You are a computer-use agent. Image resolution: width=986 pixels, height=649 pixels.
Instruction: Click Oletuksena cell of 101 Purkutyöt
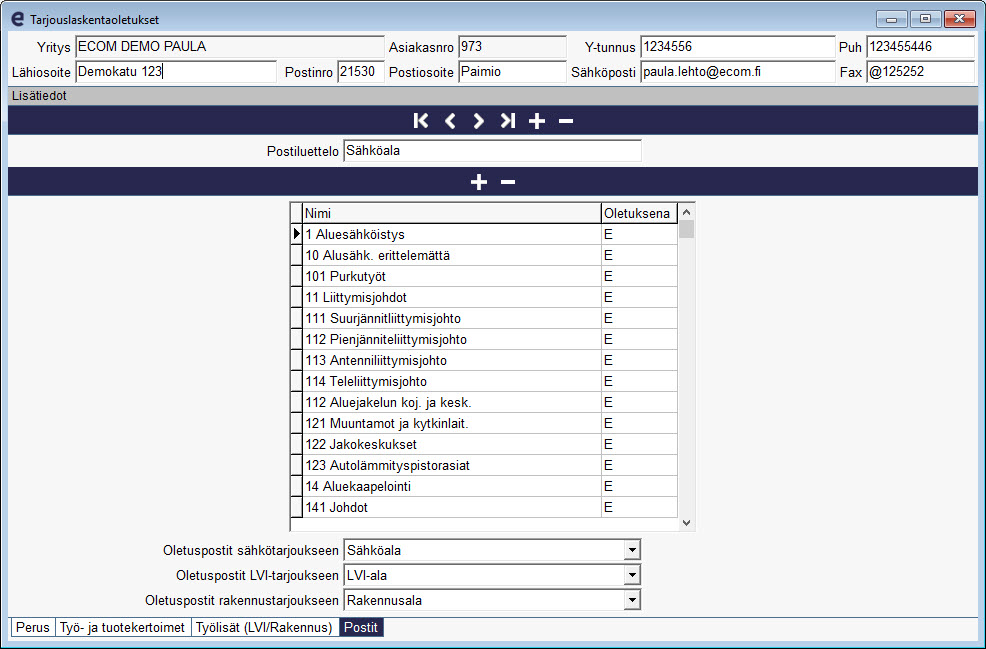click(640, 277)
